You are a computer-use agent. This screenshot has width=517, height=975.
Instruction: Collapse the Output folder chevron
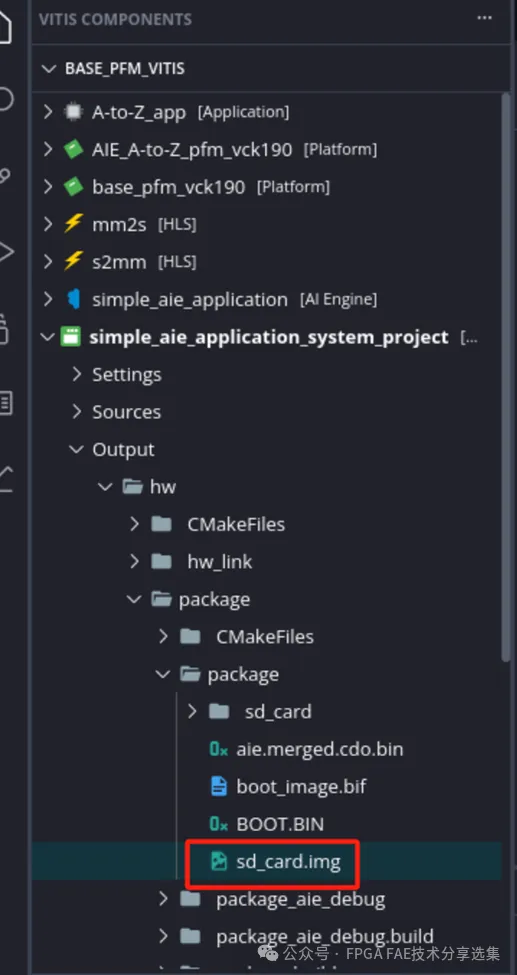pos(77,449)
